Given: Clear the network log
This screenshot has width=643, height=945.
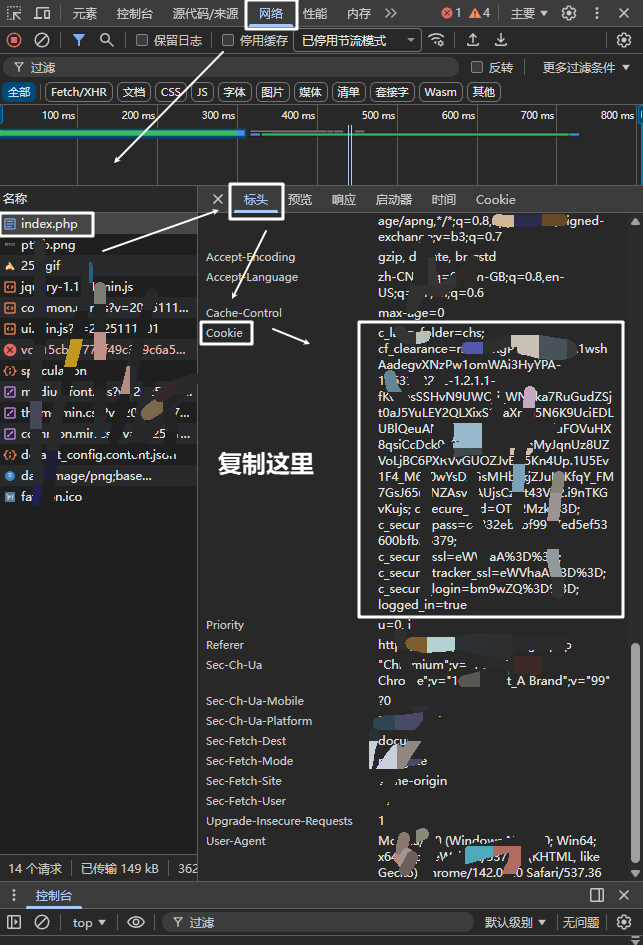Looking at the screenshot, I should pos(42,40).
